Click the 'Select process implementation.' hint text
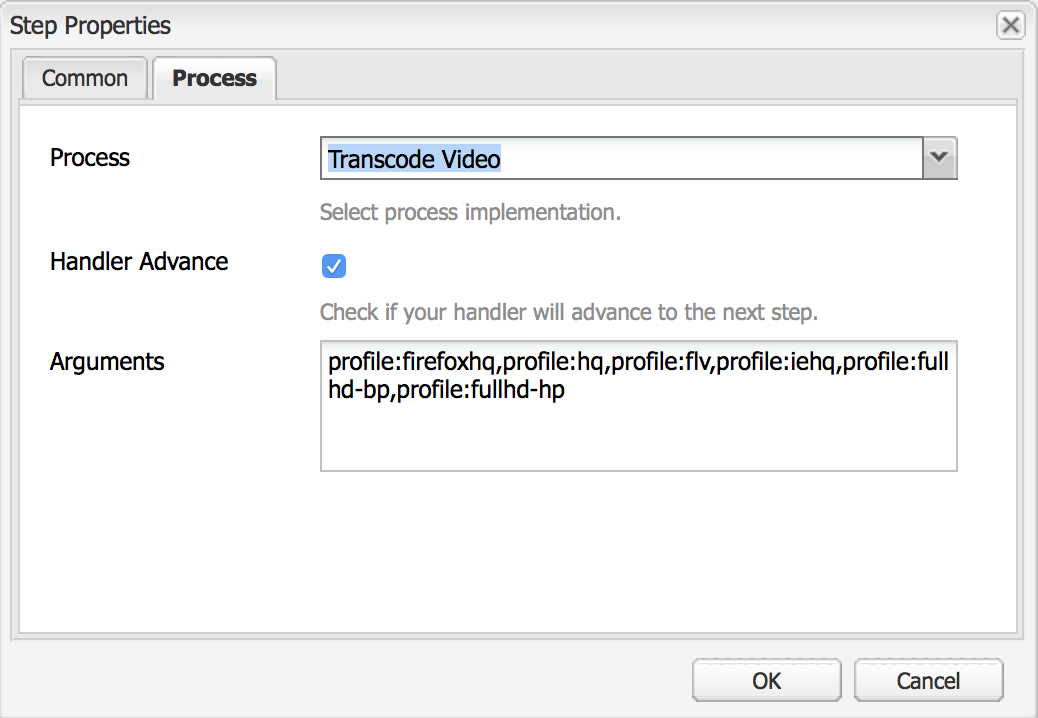 point(470,212)
